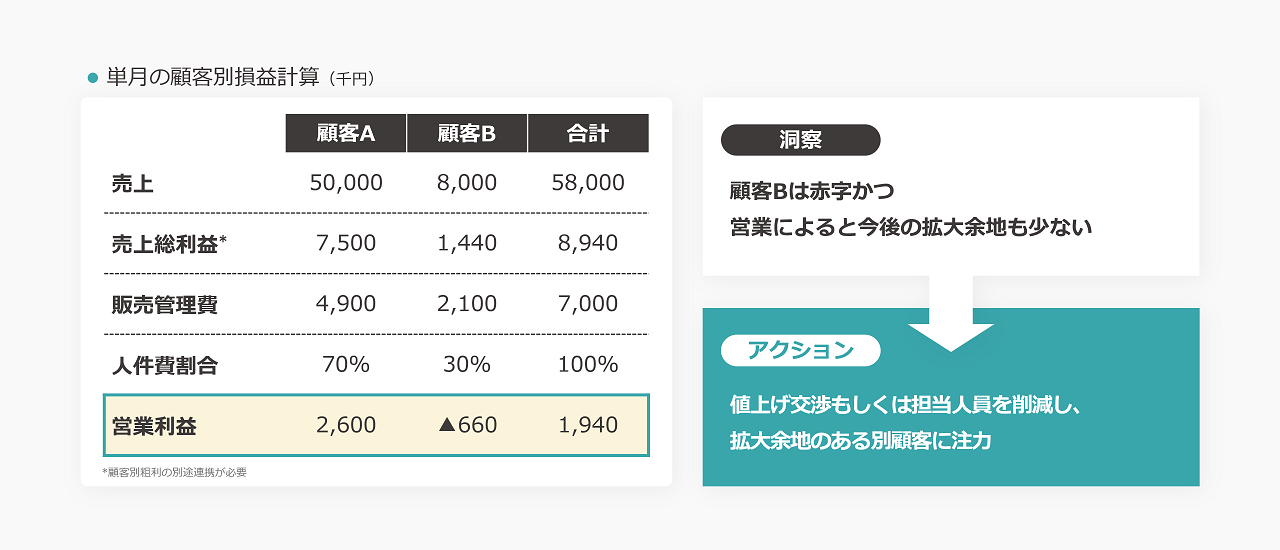Click the ▲660 negative operating profit value
Viewport: 1280px width, 550px height.
pos(467,425)
